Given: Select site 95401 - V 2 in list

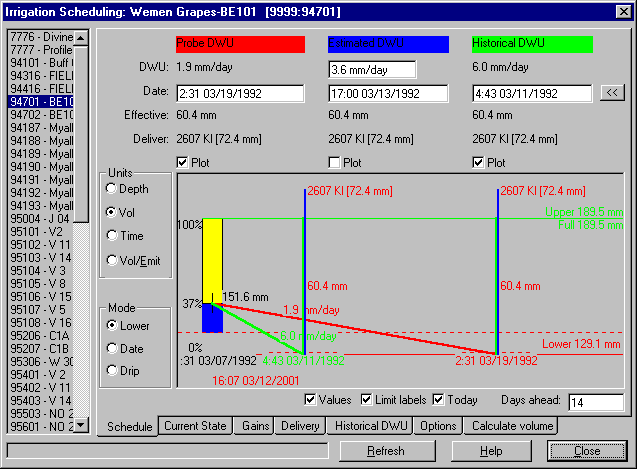Looking at the screenshot, I should click(x=41, y=375).
